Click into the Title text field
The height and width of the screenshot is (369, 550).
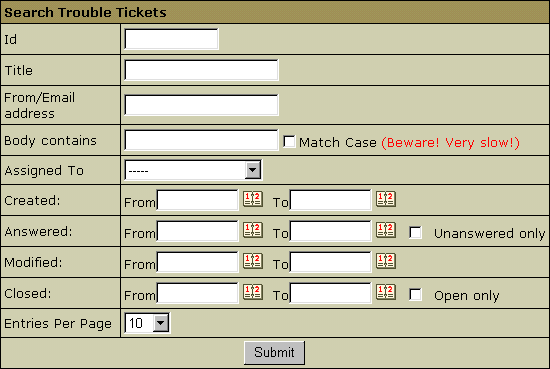201,70
